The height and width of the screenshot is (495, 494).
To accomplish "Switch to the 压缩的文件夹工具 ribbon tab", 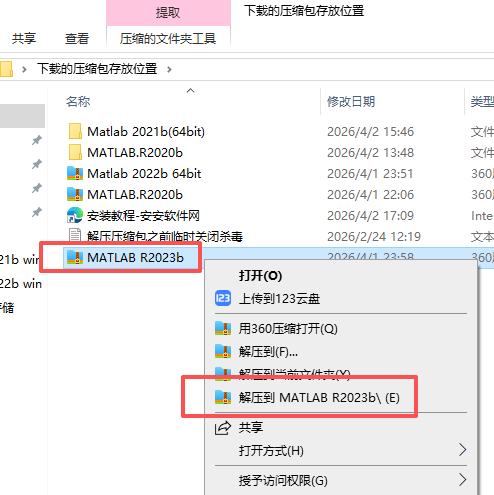I will [168, 39].
